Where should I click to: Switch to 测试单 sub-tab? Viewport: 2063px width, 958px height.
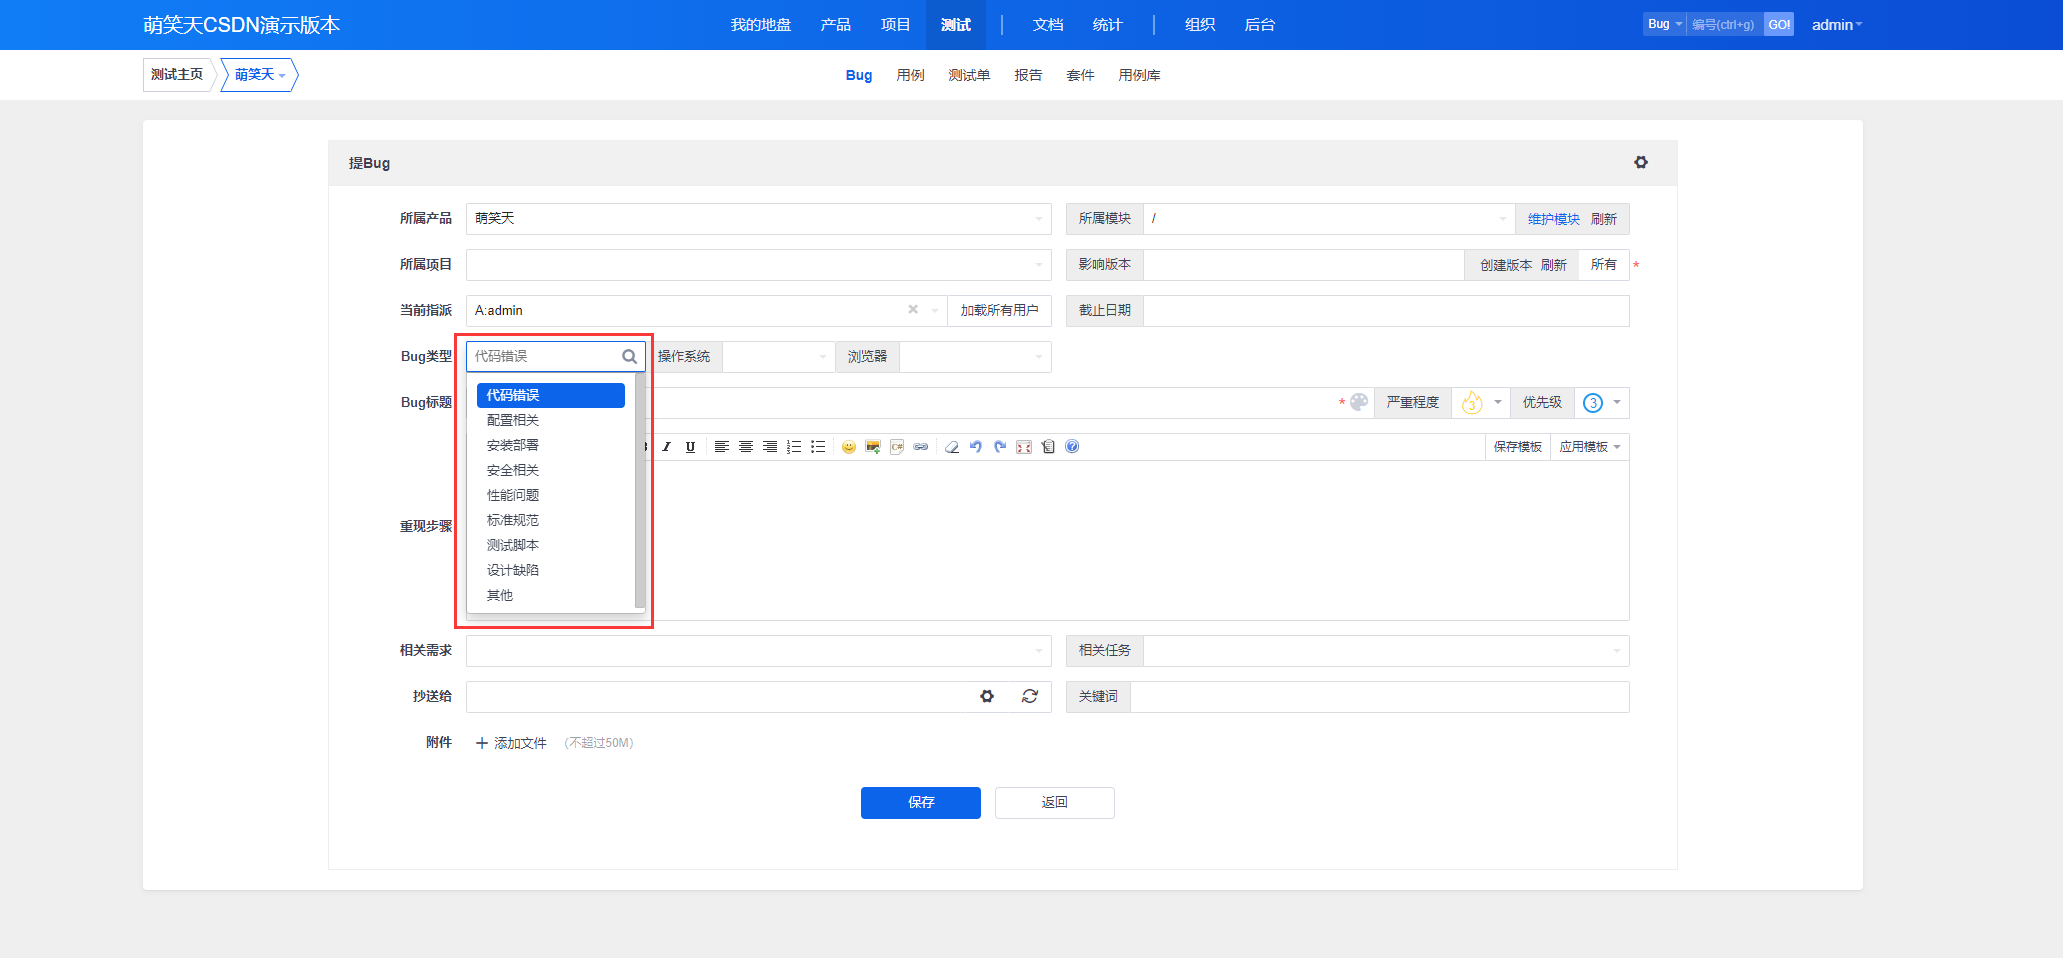click(x=969, y=75)
